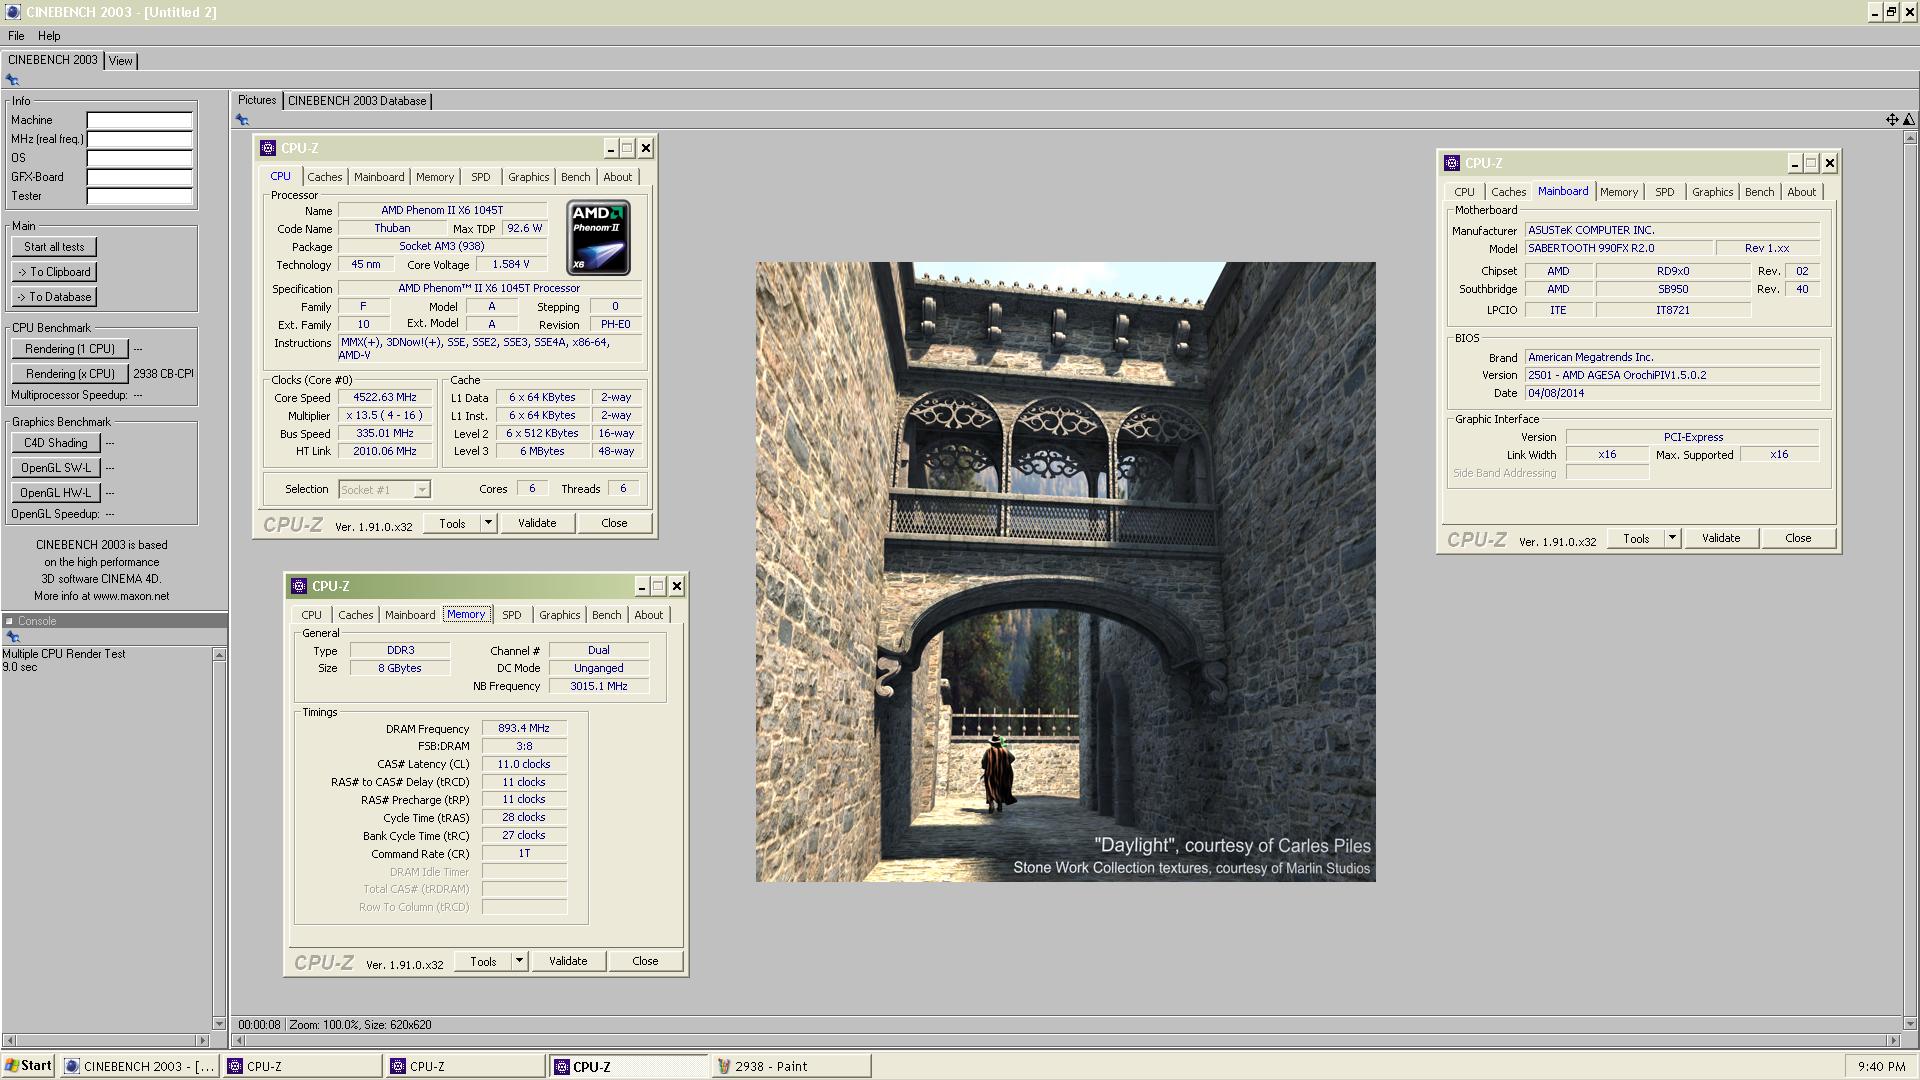Viewport: 1920px width, 1080px height.
Task: Open the About tab in the CPU-Z Memory window
Action: pyautogui.click(x=648, y=615)
